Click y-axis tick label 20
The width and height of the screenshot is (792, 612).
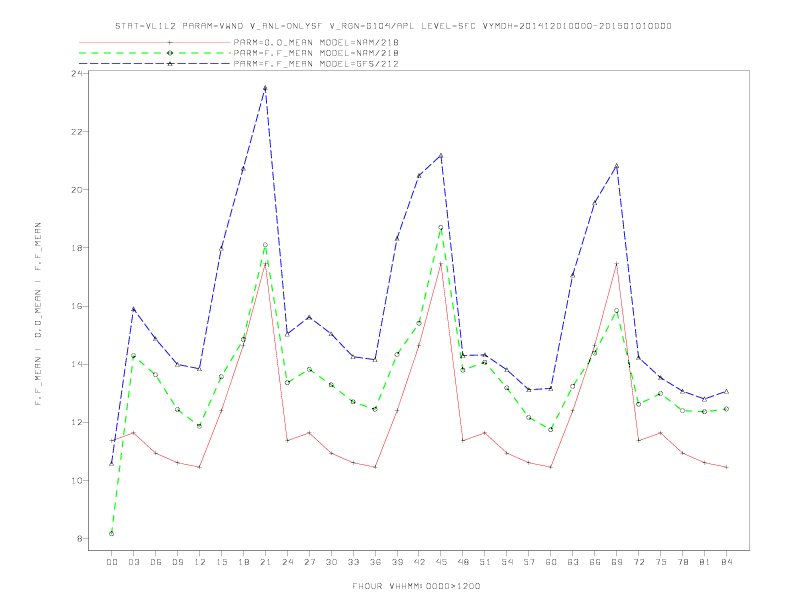click(x=77, y=190)
